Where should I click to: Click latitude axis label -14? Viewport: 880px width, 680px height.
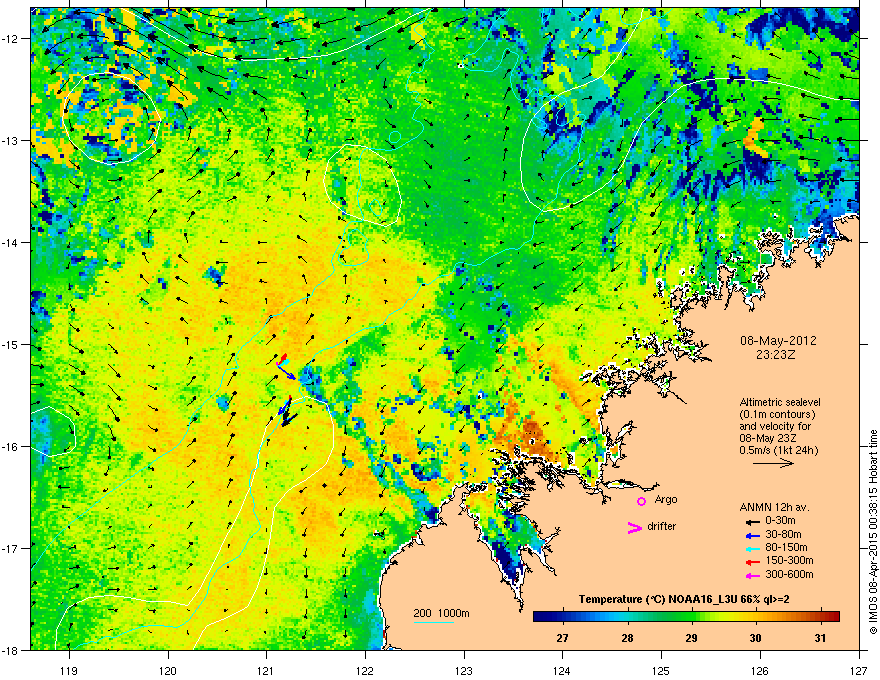(12, 242)
